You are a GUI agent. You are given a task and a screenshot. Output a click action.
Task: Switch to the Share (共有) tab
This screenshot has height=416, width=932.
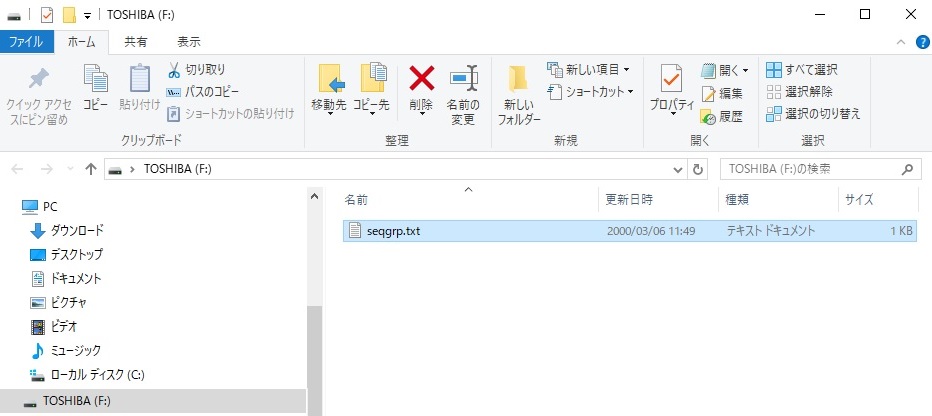click(136, 42)
